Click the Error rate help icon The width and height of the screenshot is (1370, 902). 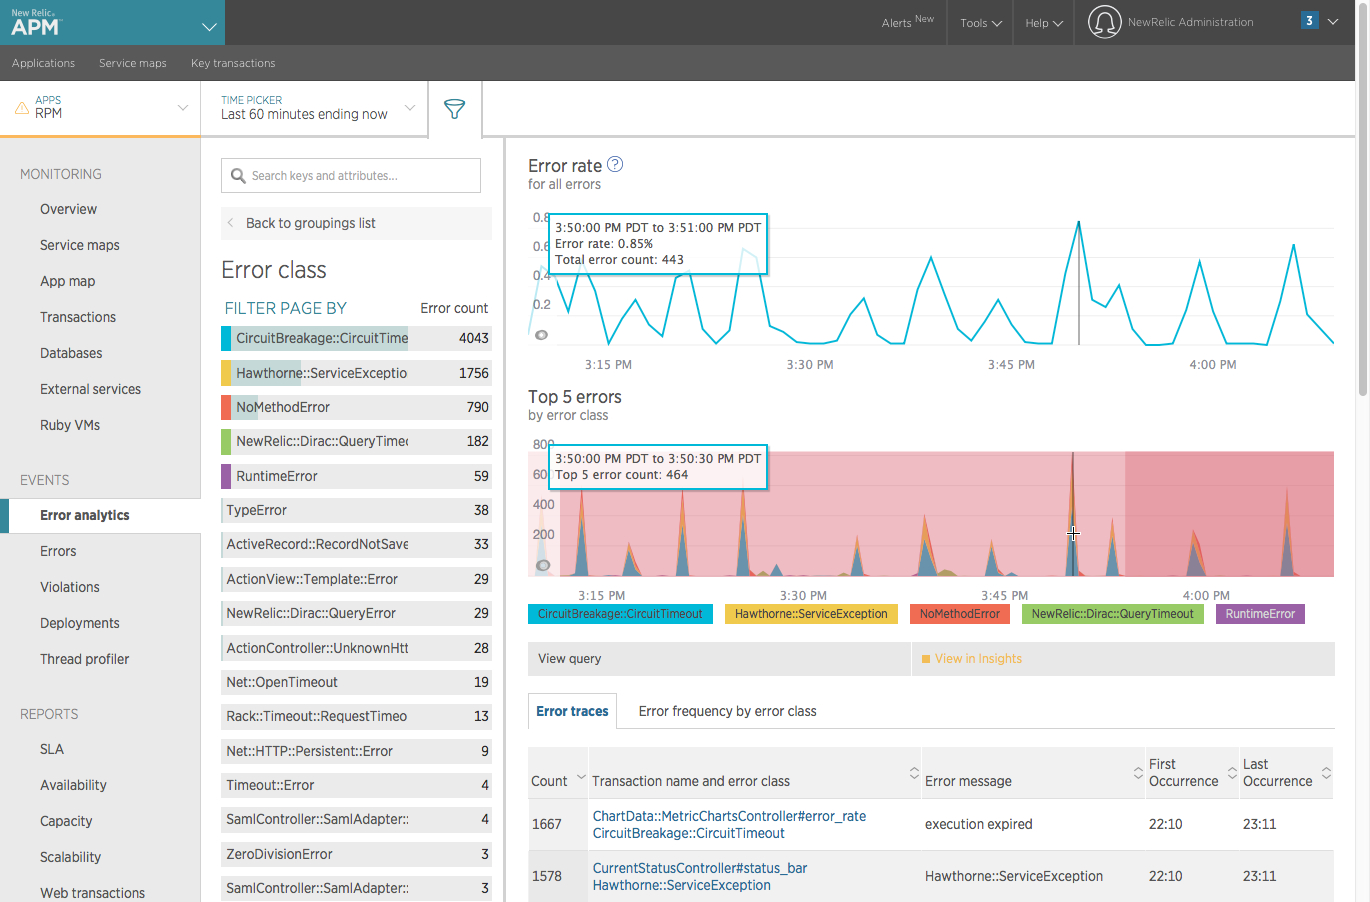(615, 165)
